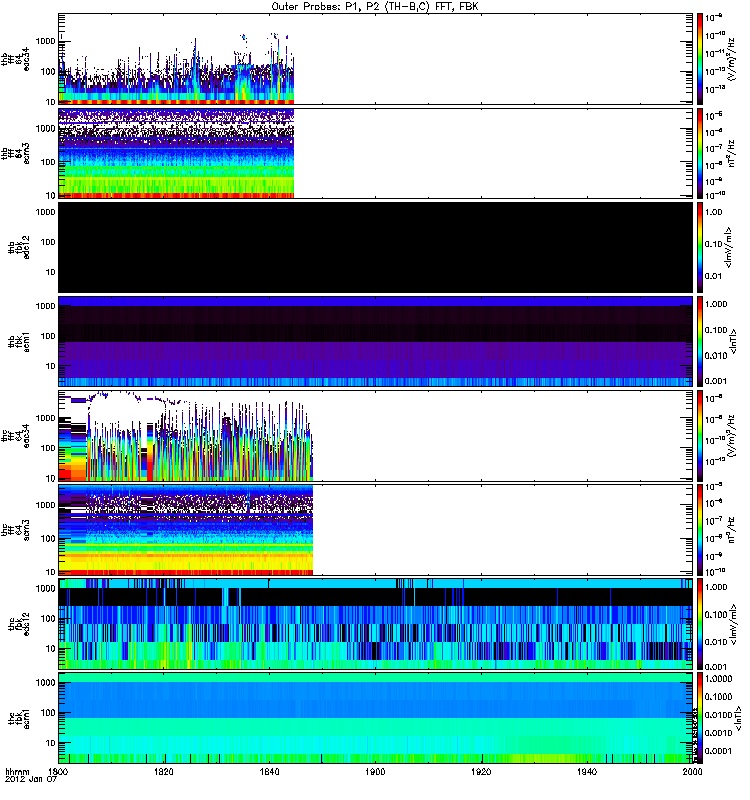This screenshot has width=750, height=800.
Task: Click the '0.0001' value on bottom color bar
Action: tap(718, 751)
